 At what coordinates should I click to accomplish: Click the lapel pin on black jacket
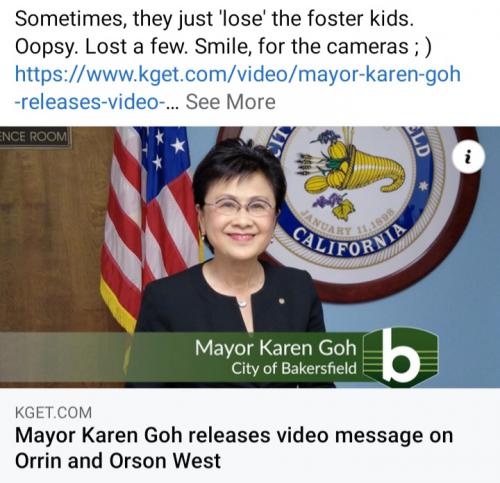click(x=282, y=301)
